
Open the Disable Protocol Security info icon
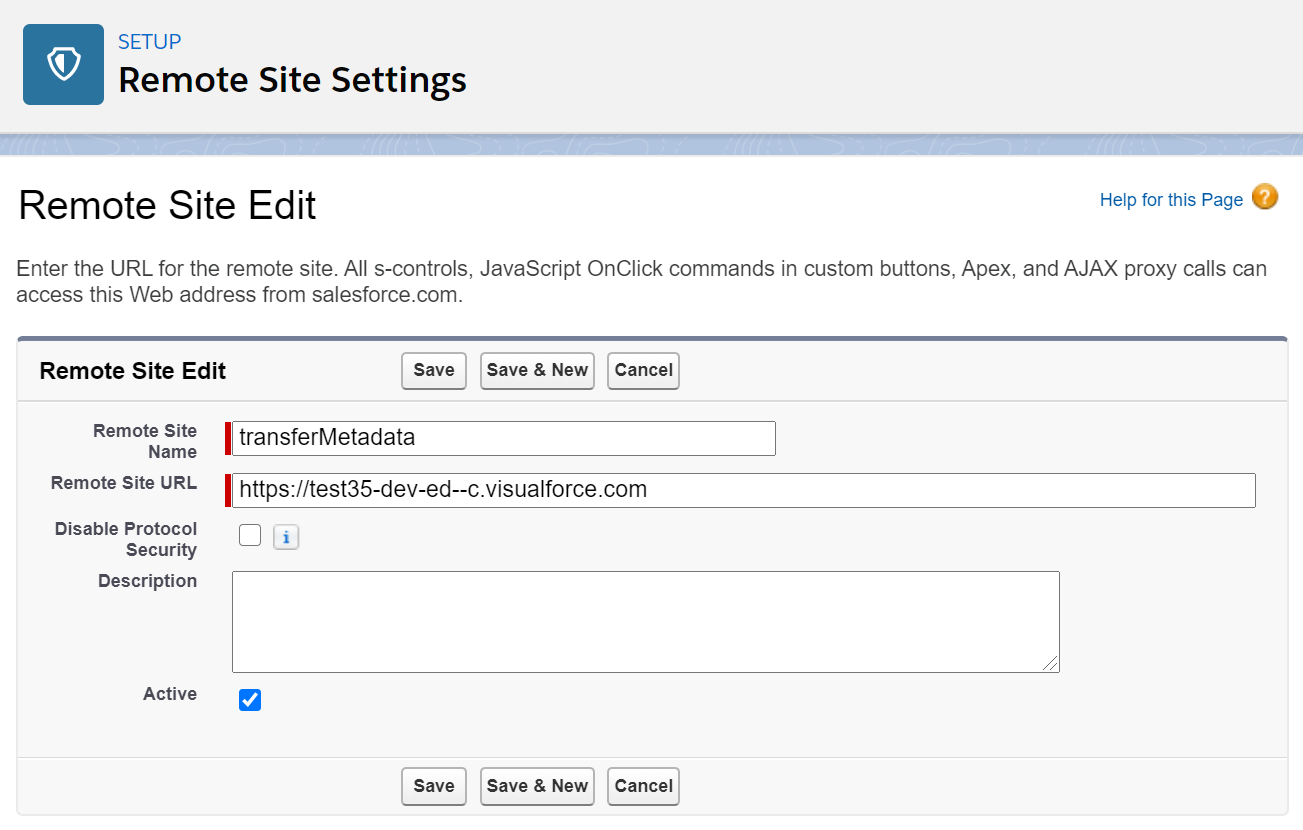[x=286, y=538]
